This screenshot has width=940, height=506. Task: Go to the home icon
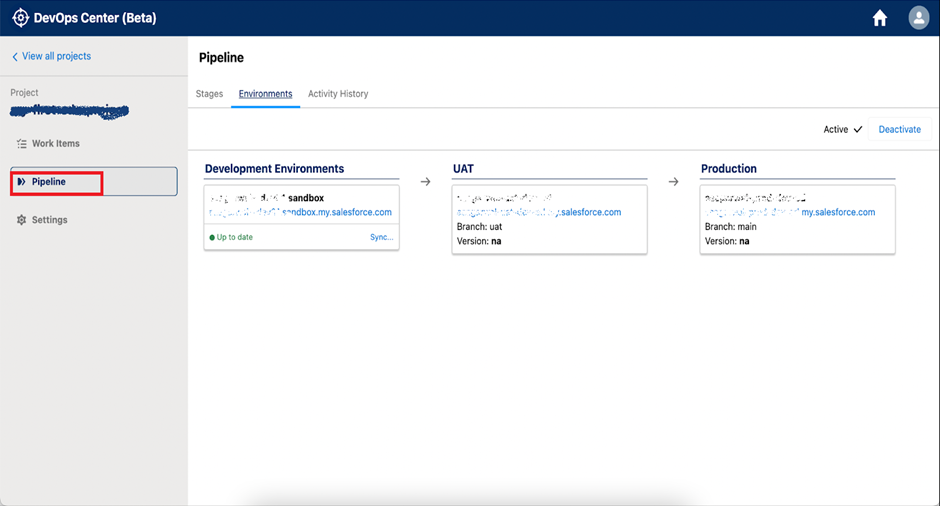879,18
